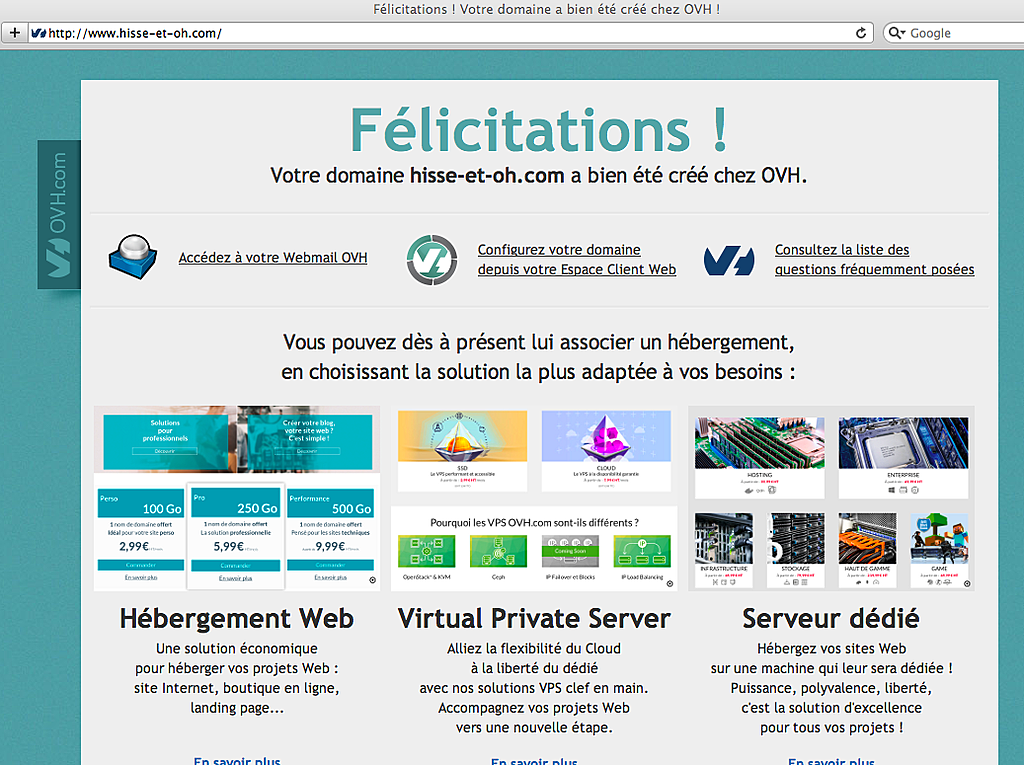Open 'En savoir plus' under Hébergement Web
1024x765 pixels.
(236, 760)
